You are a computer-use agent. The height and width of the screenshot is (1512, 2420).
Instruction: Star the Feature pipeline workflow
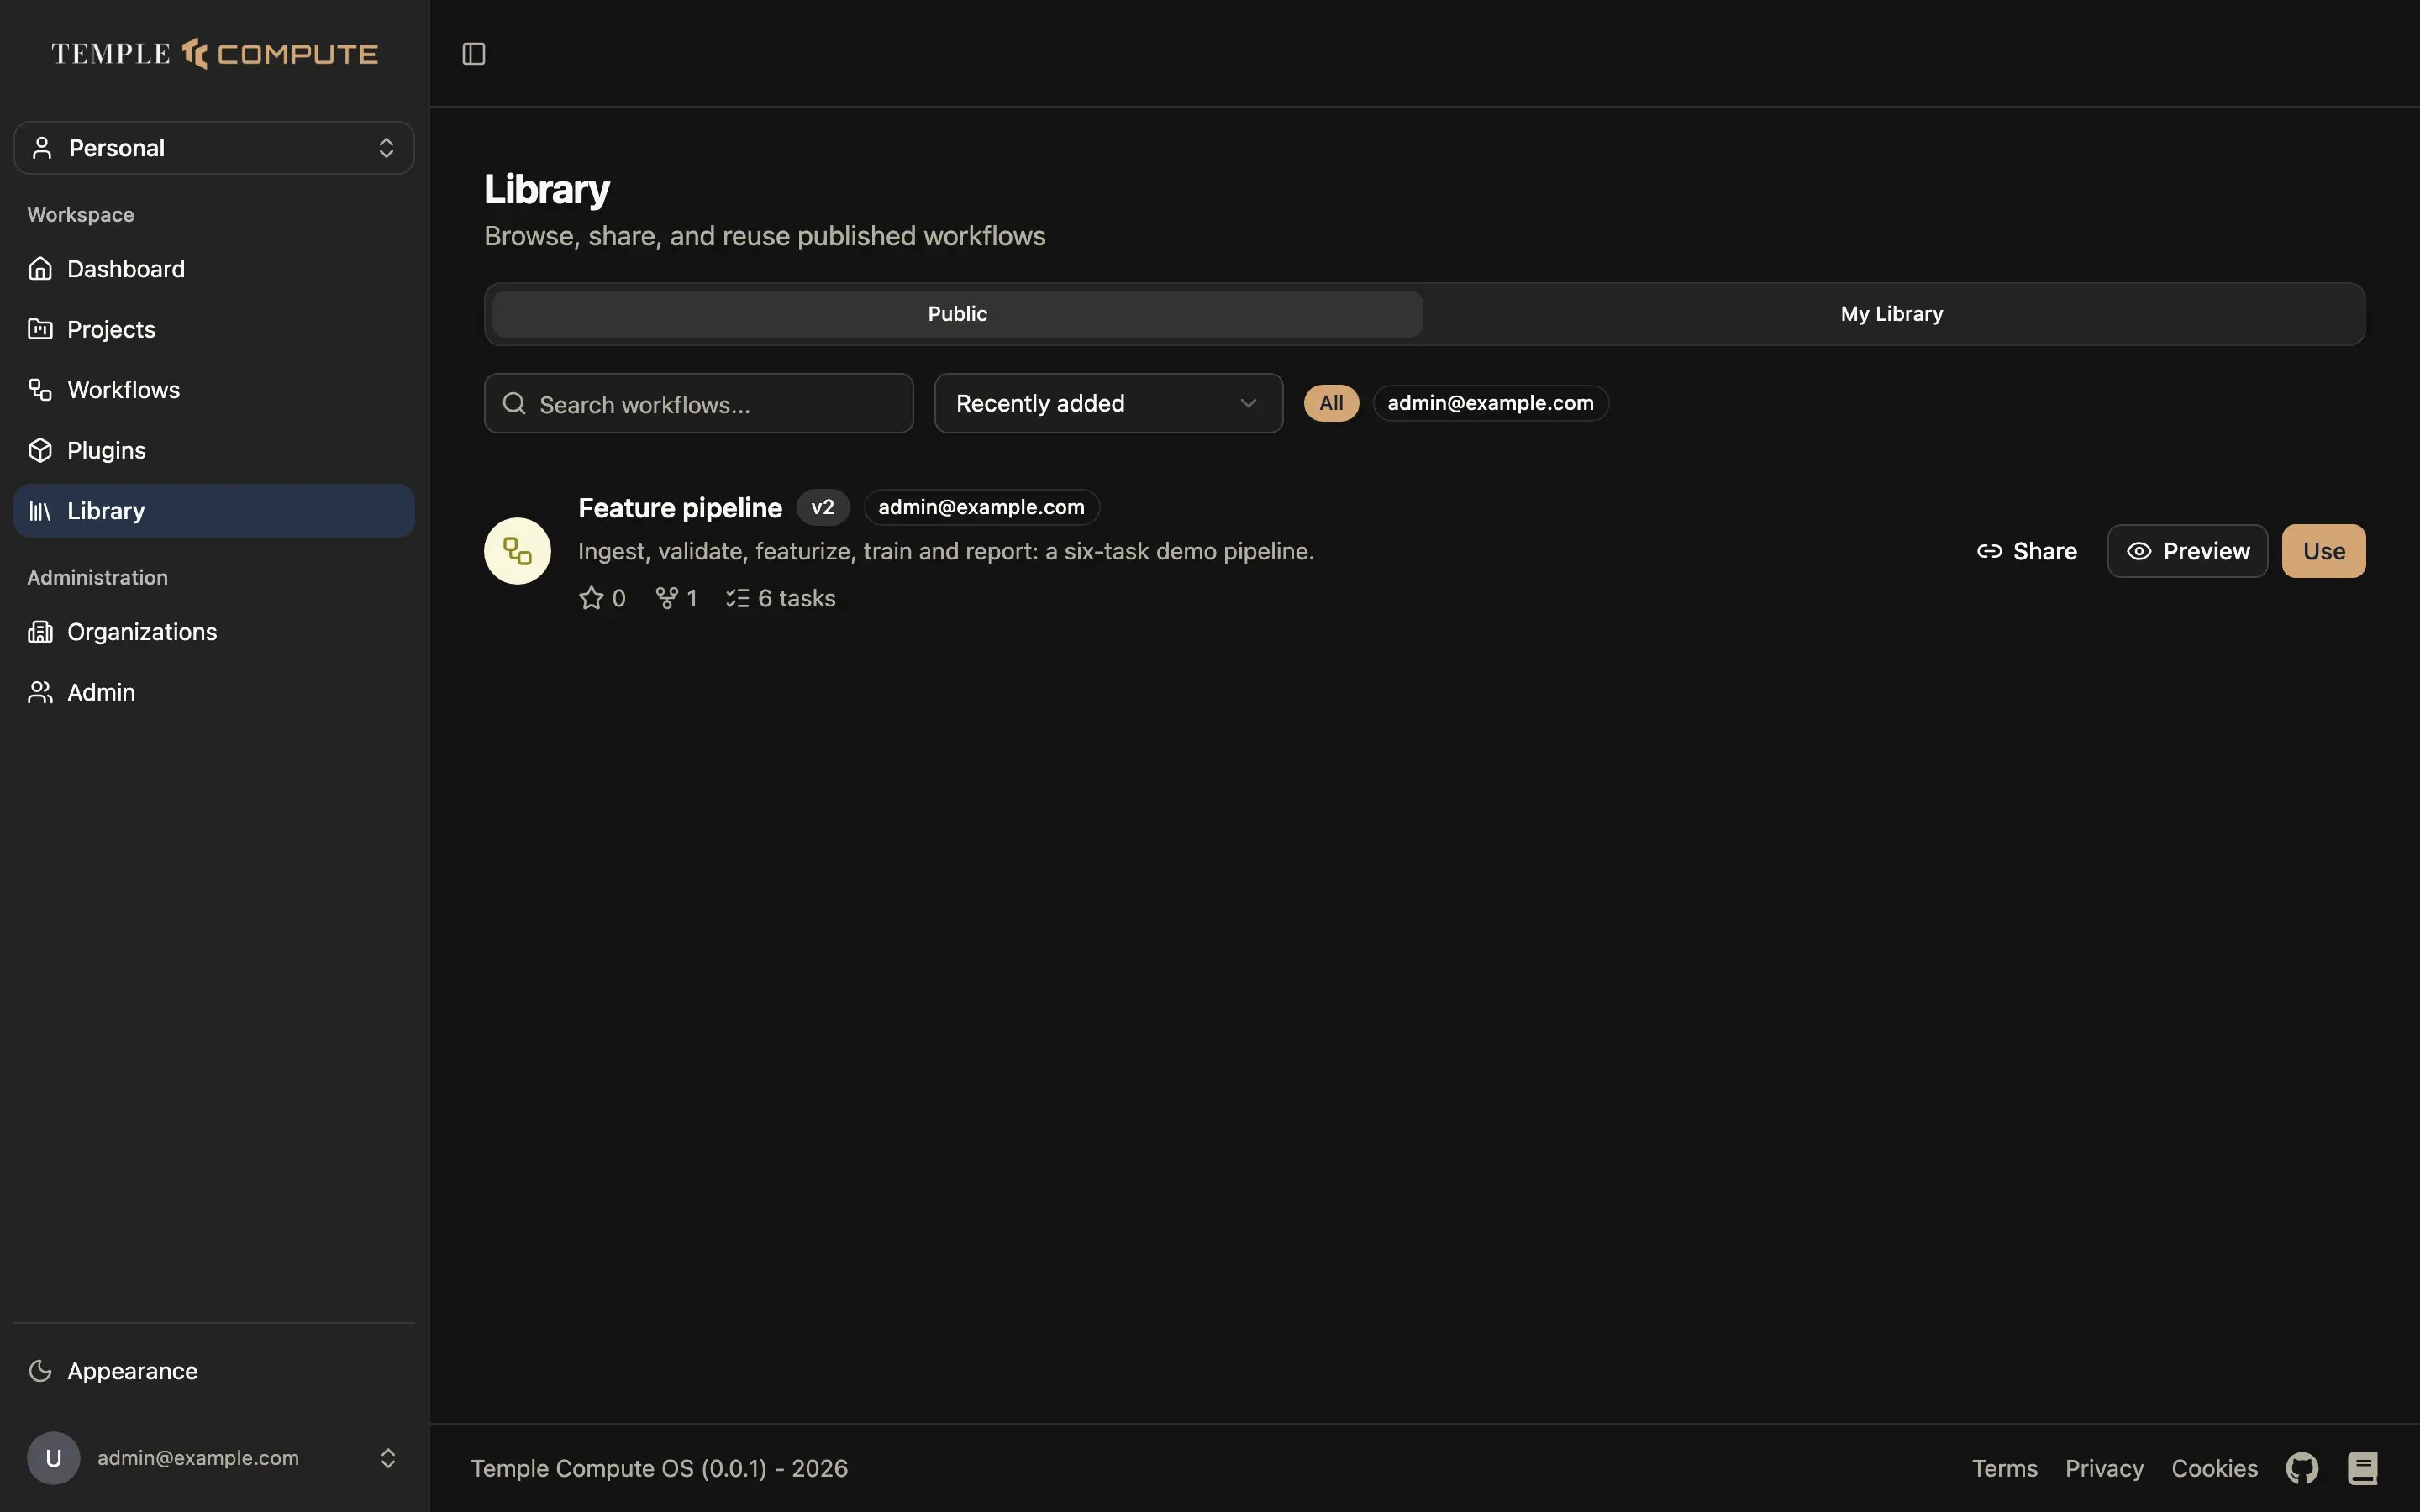[x=591, y=598]
